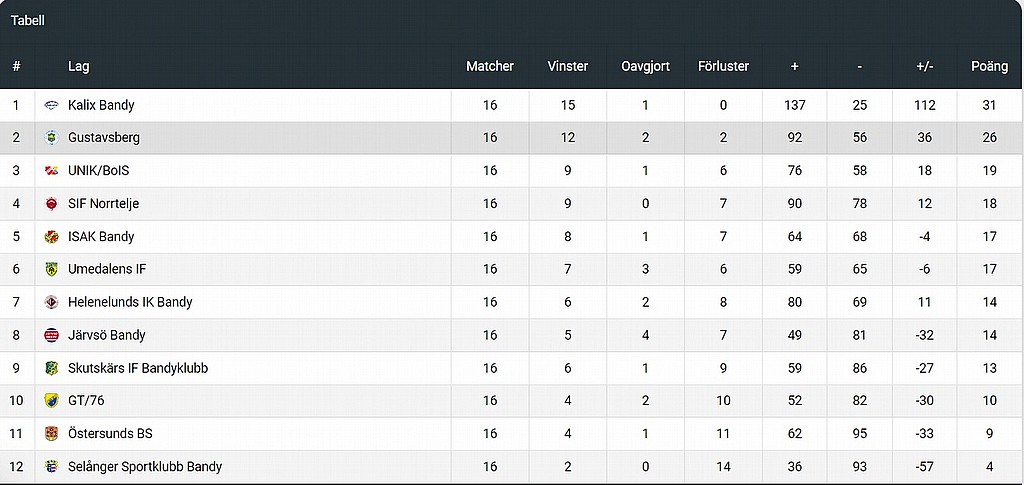The width and height of the screenshot is (1024, 485).
Task: Open the Gustavsberg team name link
Action: 104,138
